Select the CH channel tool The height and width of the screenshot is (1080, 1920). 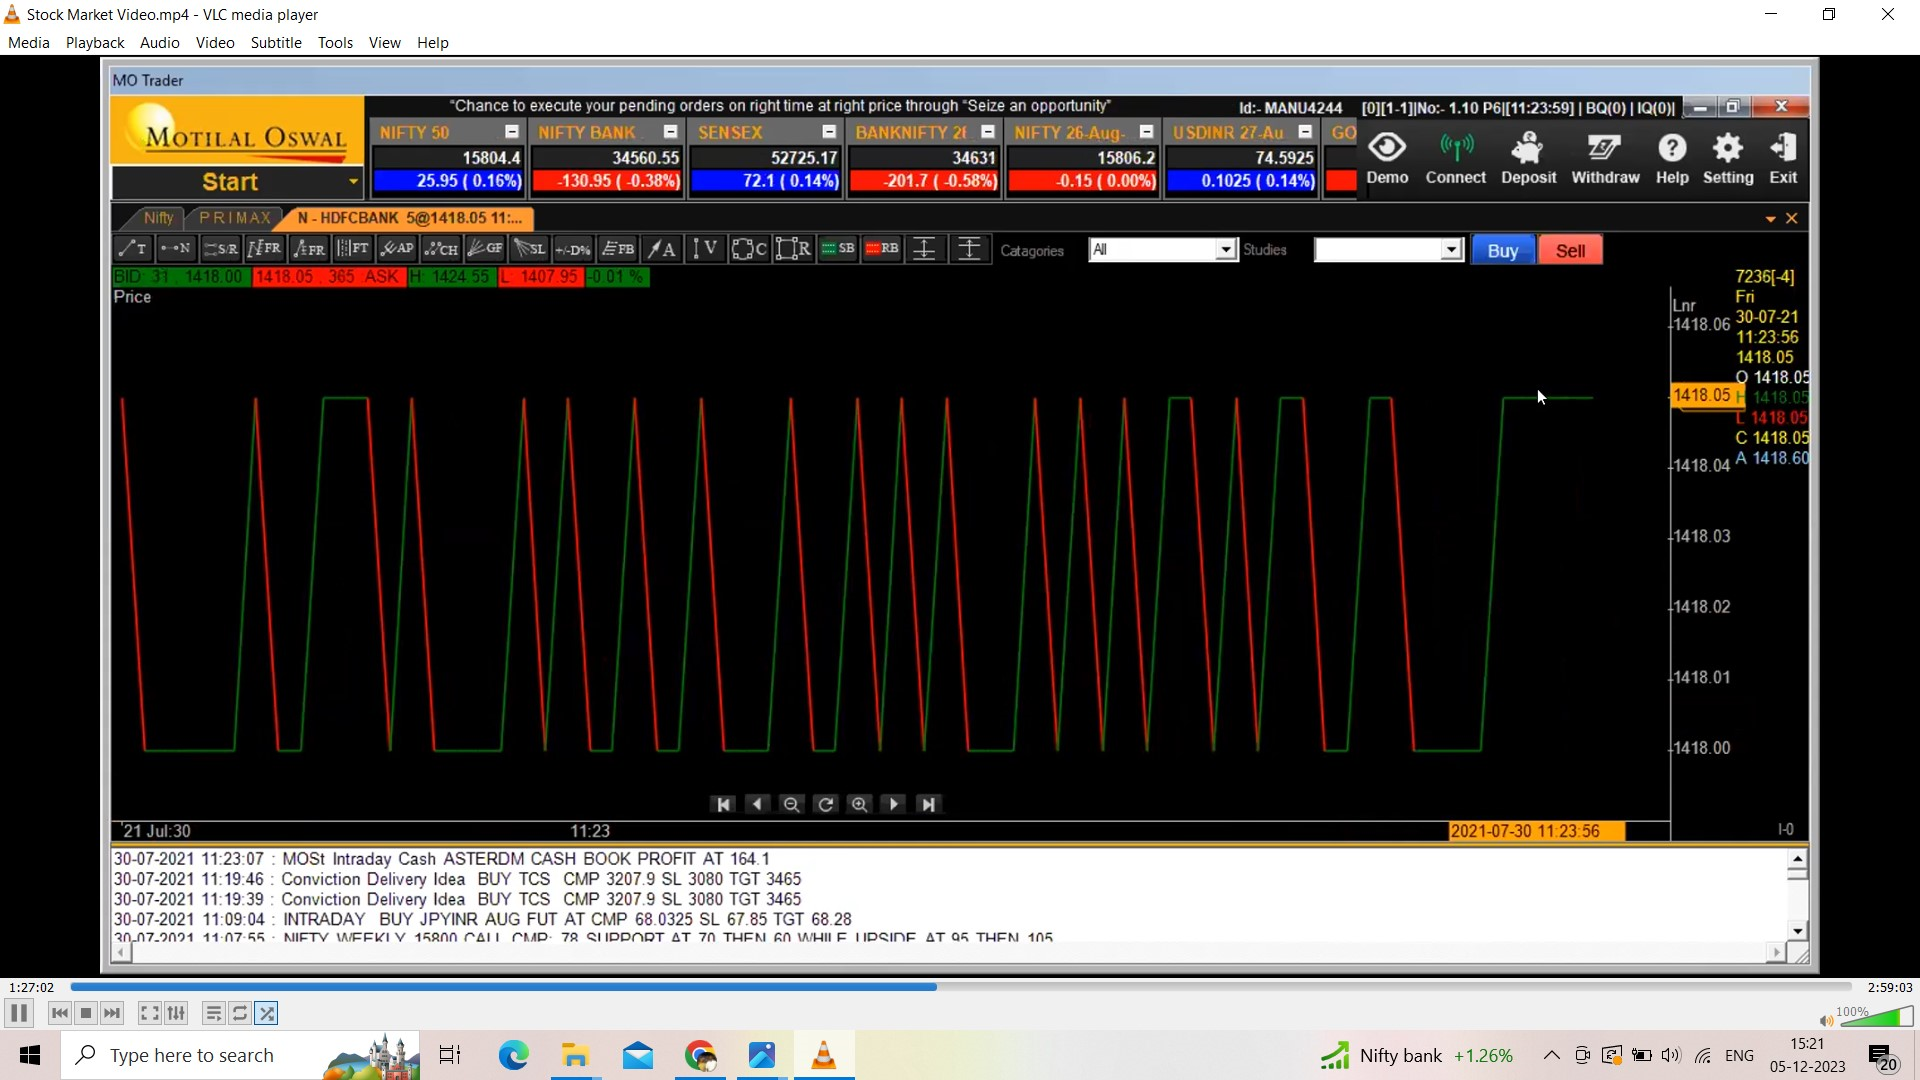click(441, 249)
